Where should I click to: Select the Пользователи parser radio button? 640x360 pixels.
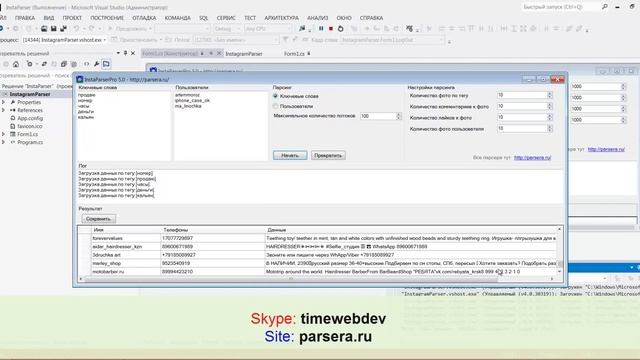point(276,106)
